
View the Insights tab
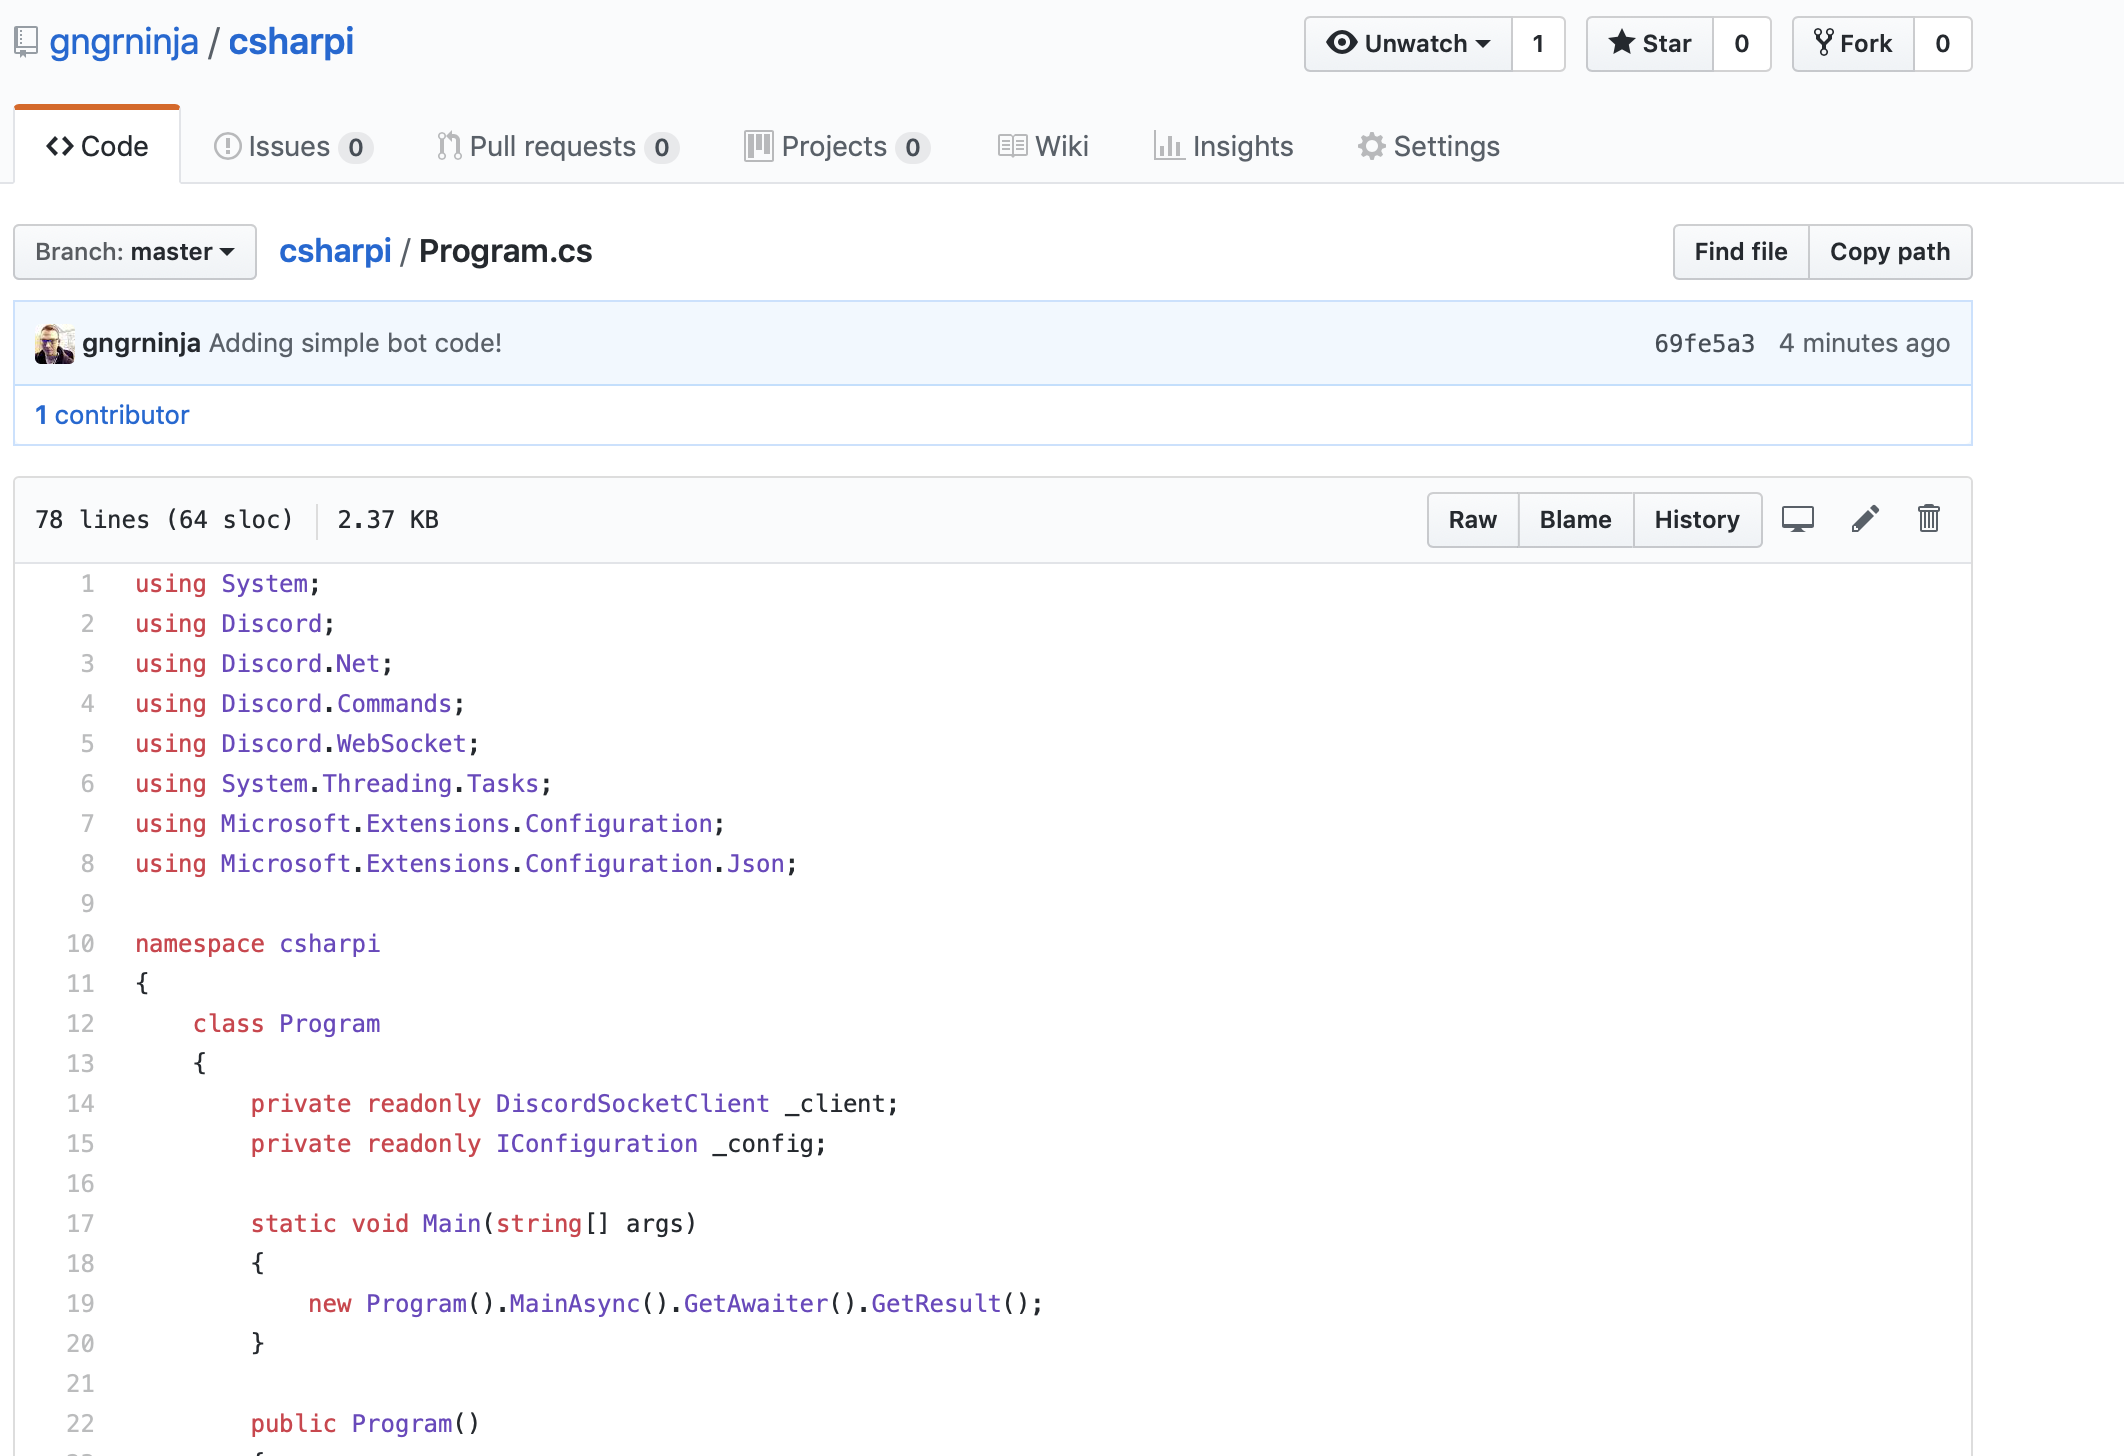tap(1223, 147)
